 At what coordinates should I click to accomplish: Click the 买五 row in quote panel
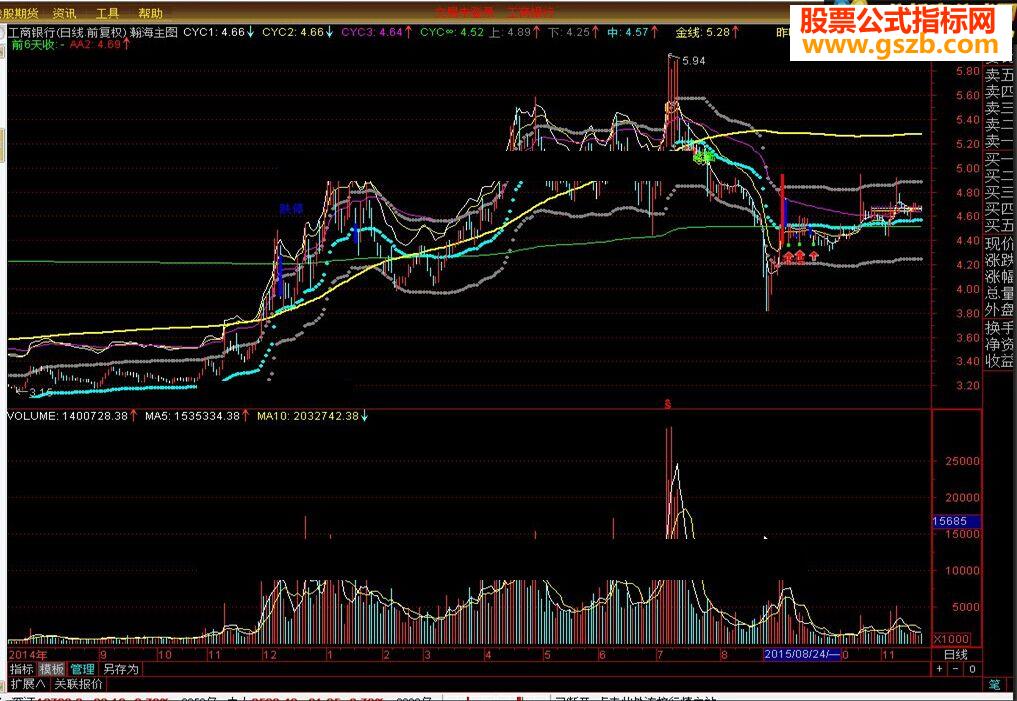click(999, 226)
